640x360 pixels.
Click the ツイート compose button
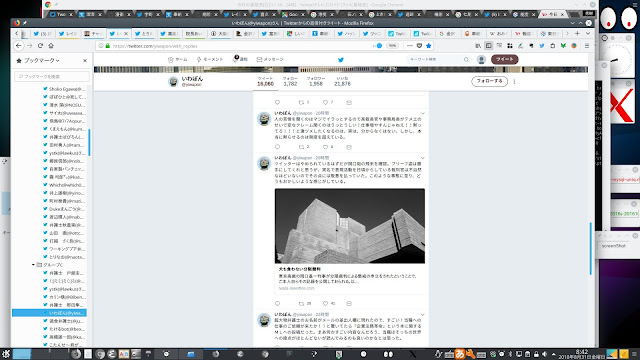tap(504, 60)
